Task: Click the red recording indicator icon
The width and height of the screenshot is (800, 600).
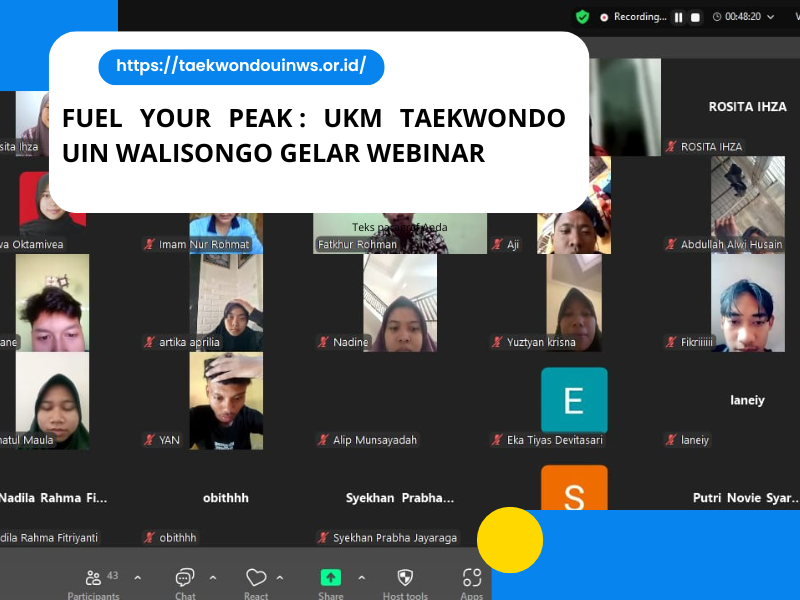Action: (604, 17)
